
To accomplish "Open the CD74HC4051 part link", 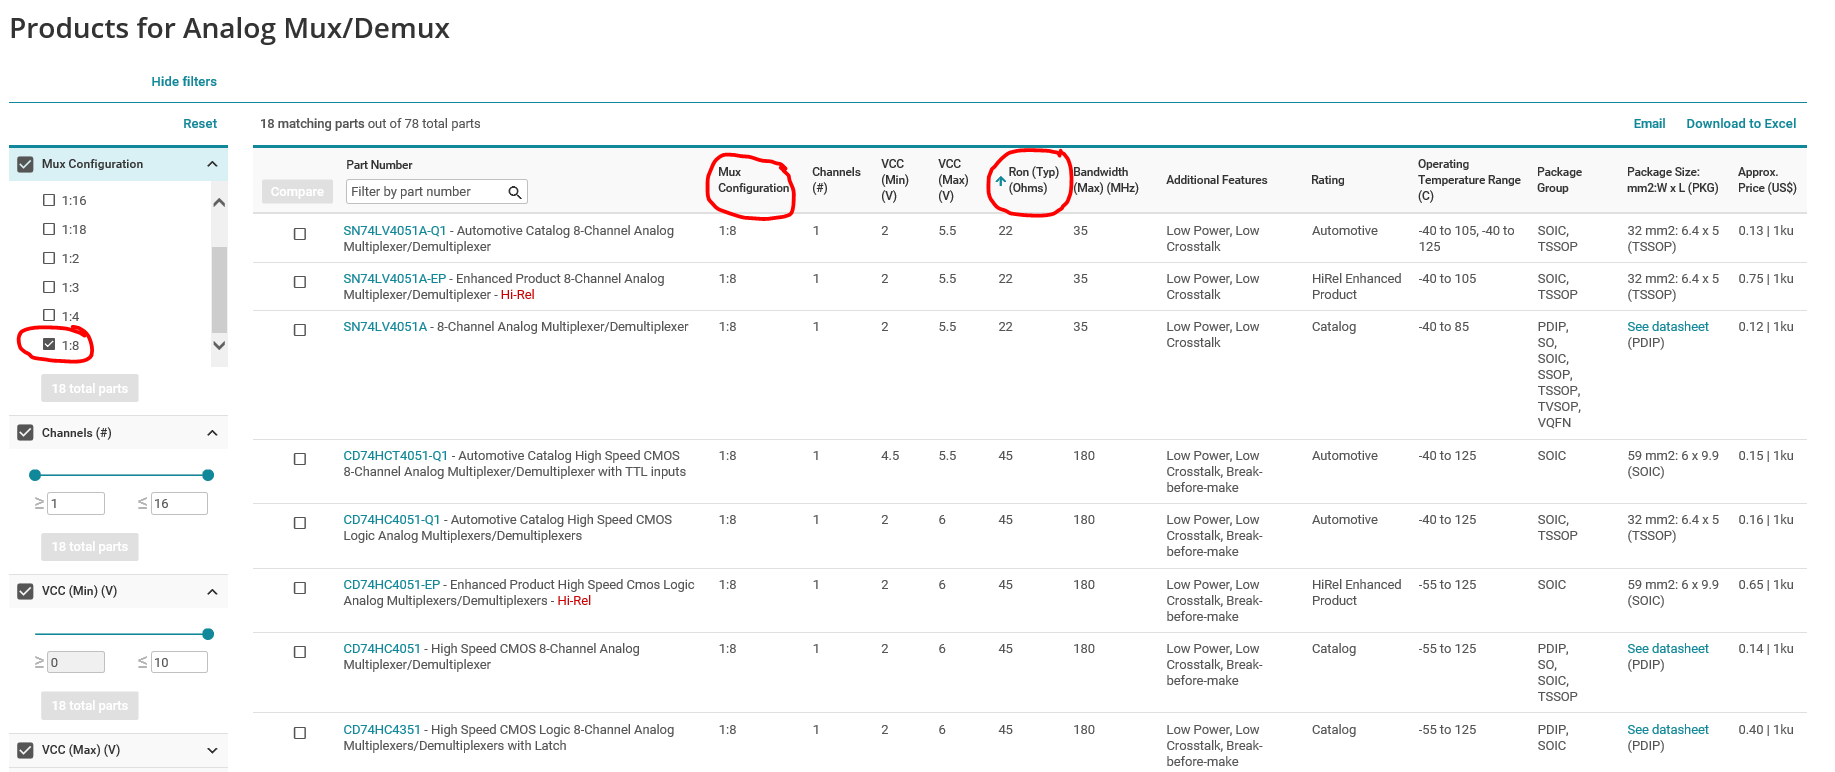I will click(382, 649).
